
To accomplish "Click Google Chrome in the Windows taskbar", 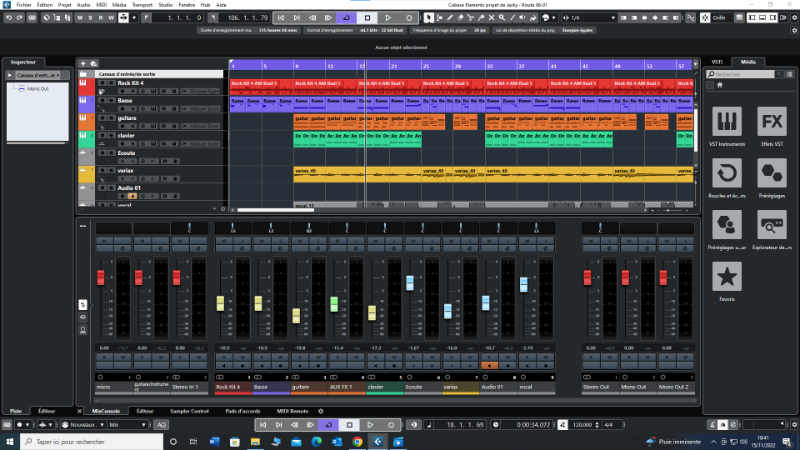I will (x=355, y=440).
